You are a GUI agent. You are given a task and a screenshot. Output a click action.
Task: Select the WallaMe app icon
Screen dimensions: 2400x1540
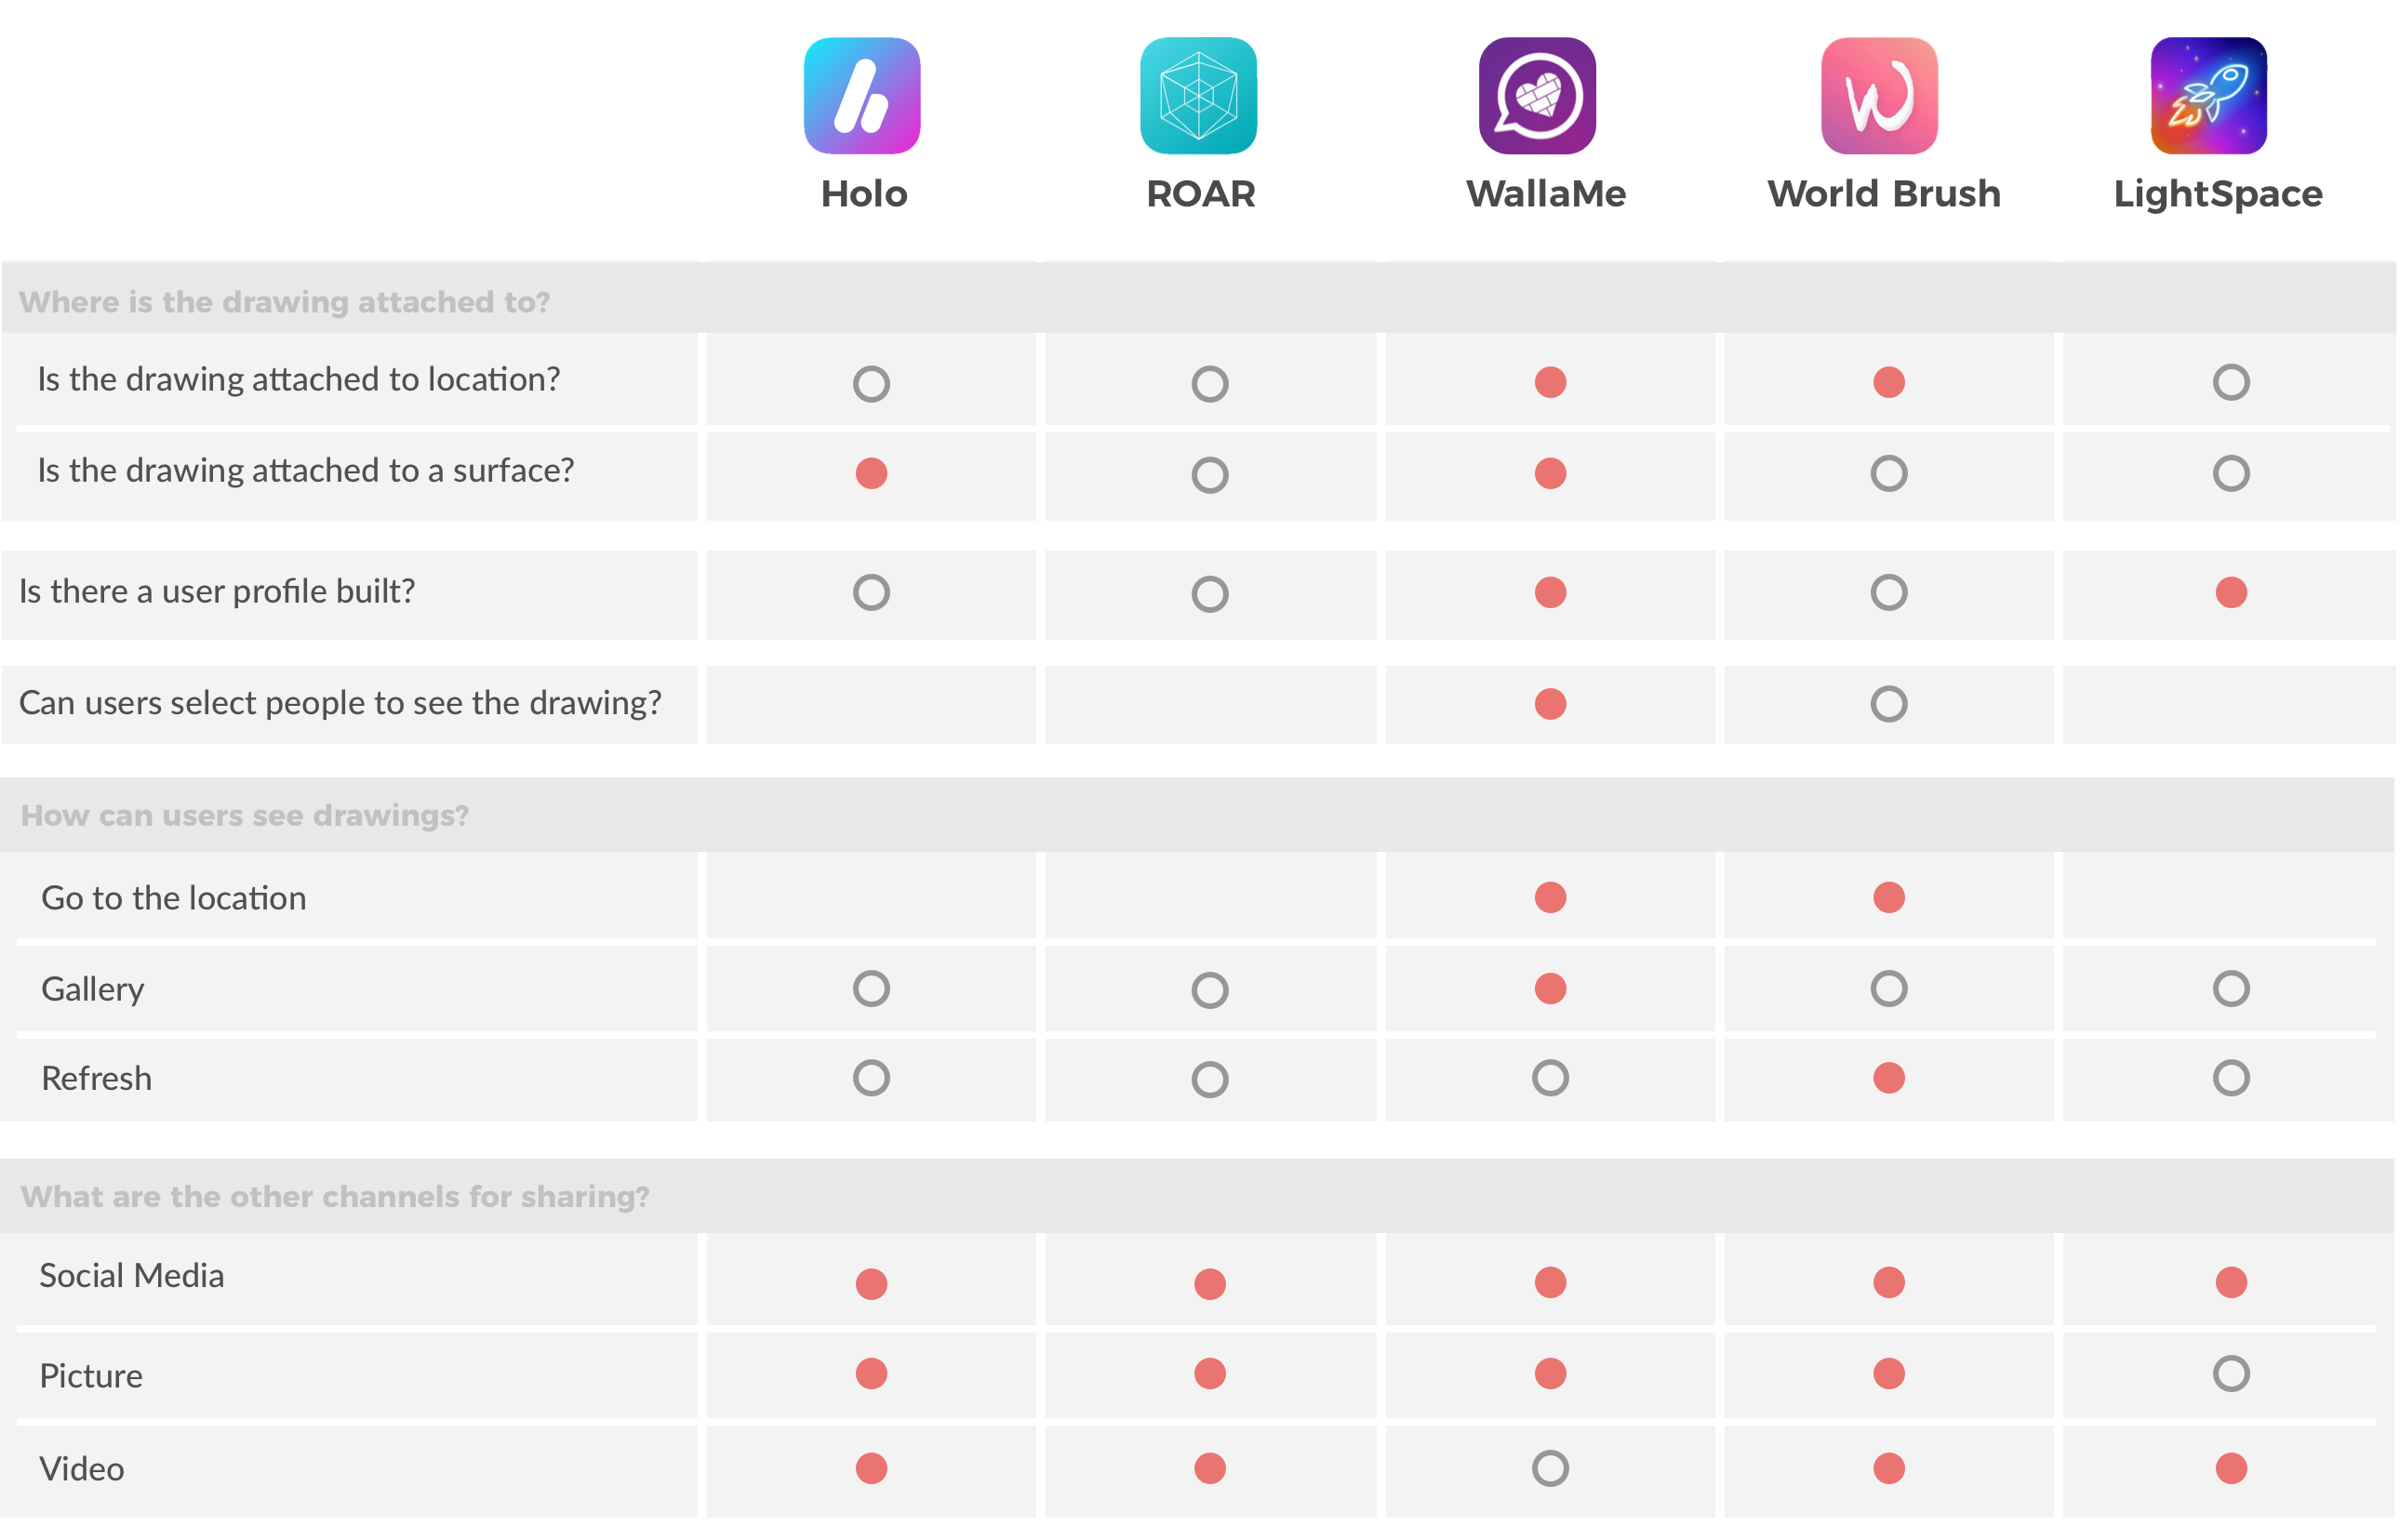[x=1537, y=96]
